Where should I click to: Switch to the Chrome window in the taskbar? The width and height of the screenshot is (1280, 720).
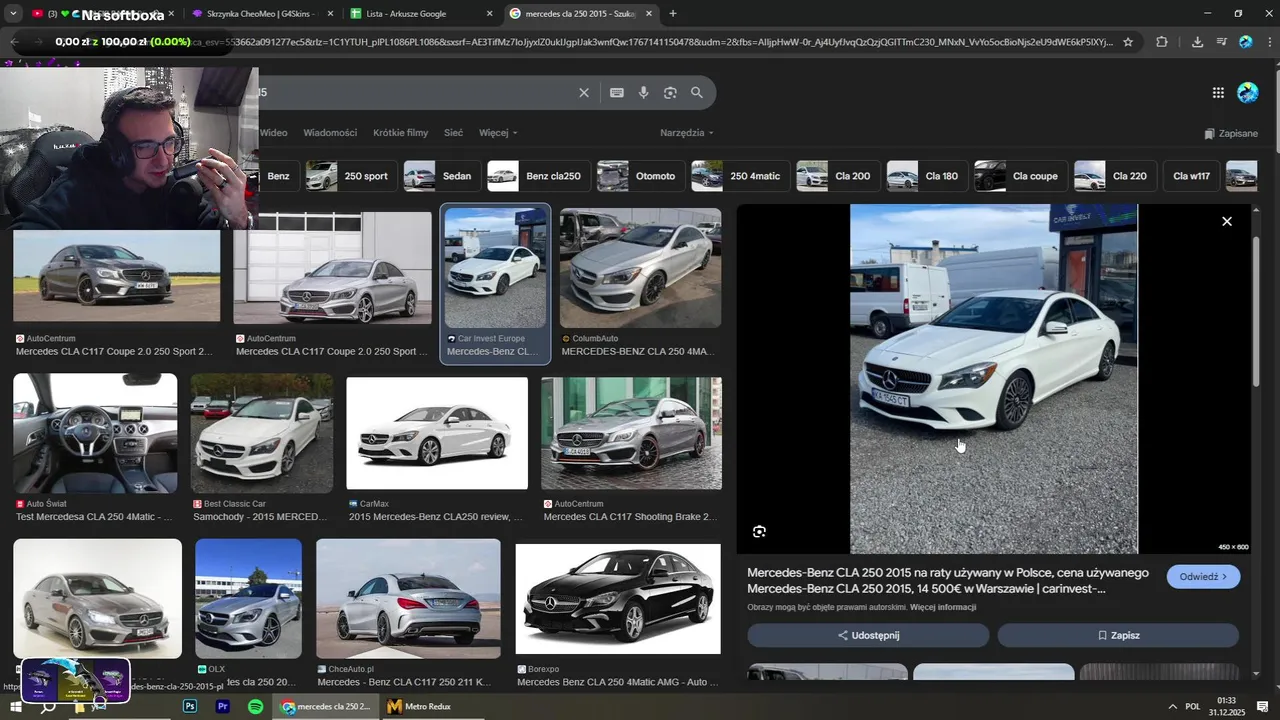pos(326,706)
